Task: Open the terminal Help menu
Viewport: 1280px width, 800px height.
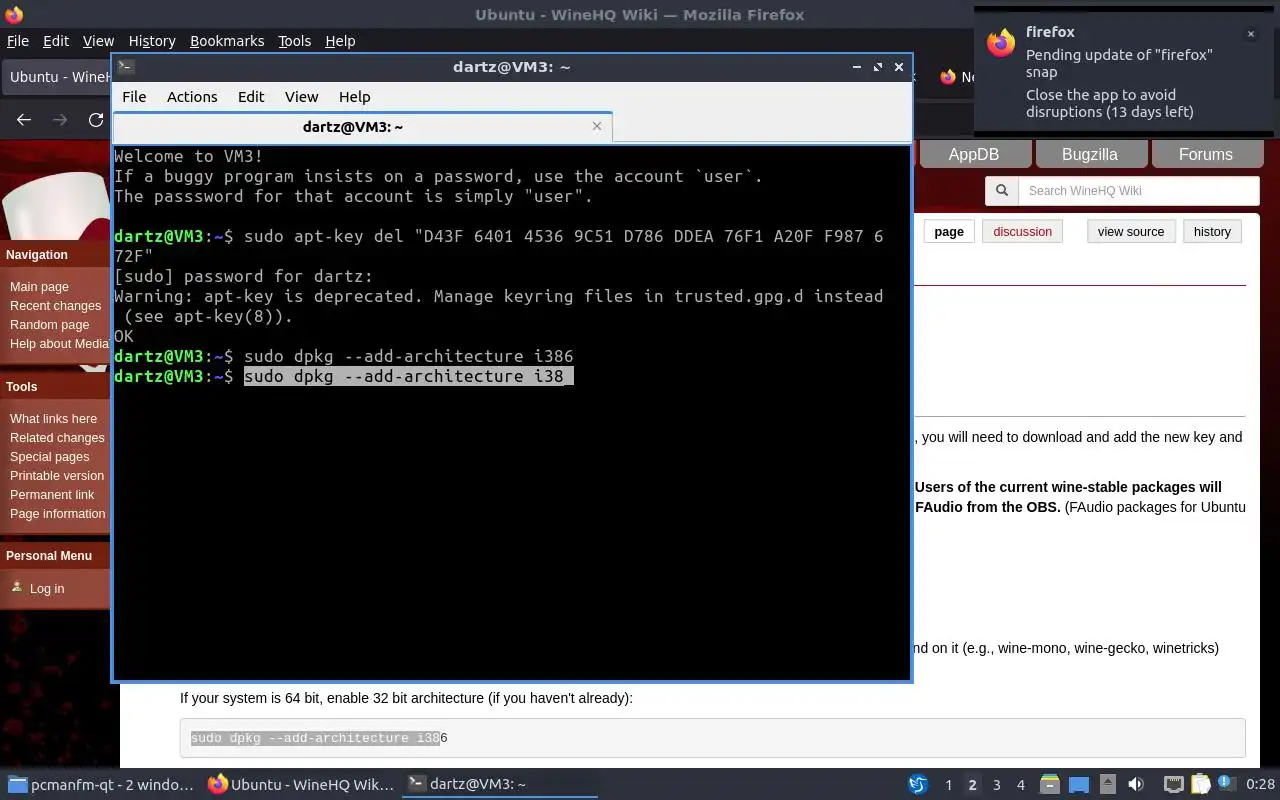Action: click(355, 97)
